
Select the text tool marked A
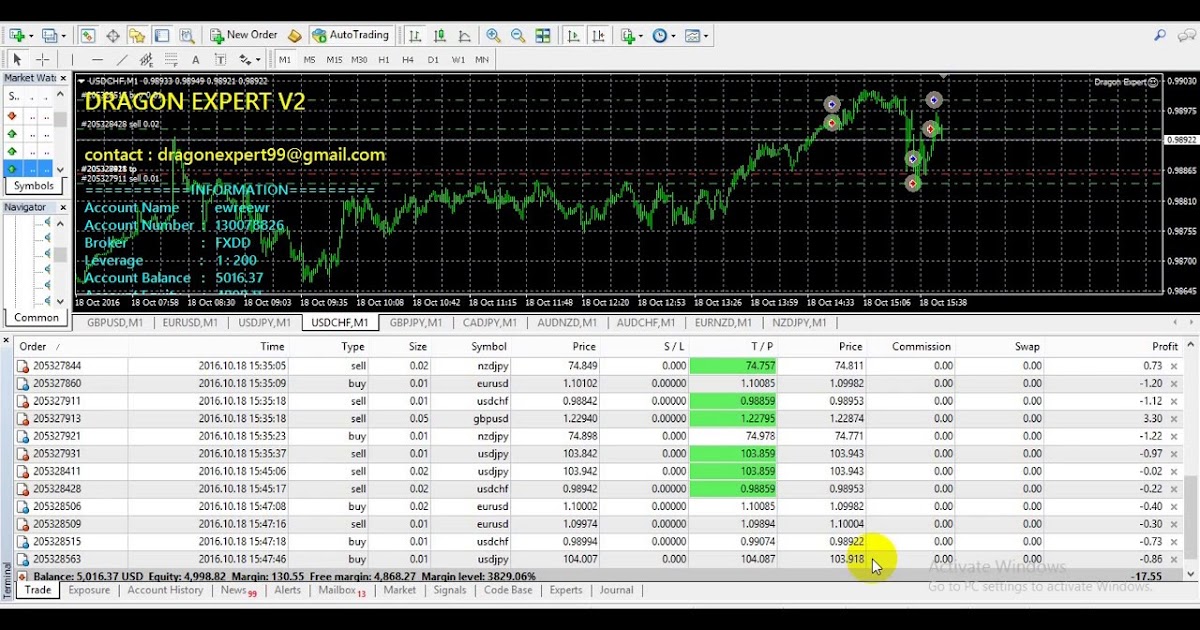(x=195, y=60)
